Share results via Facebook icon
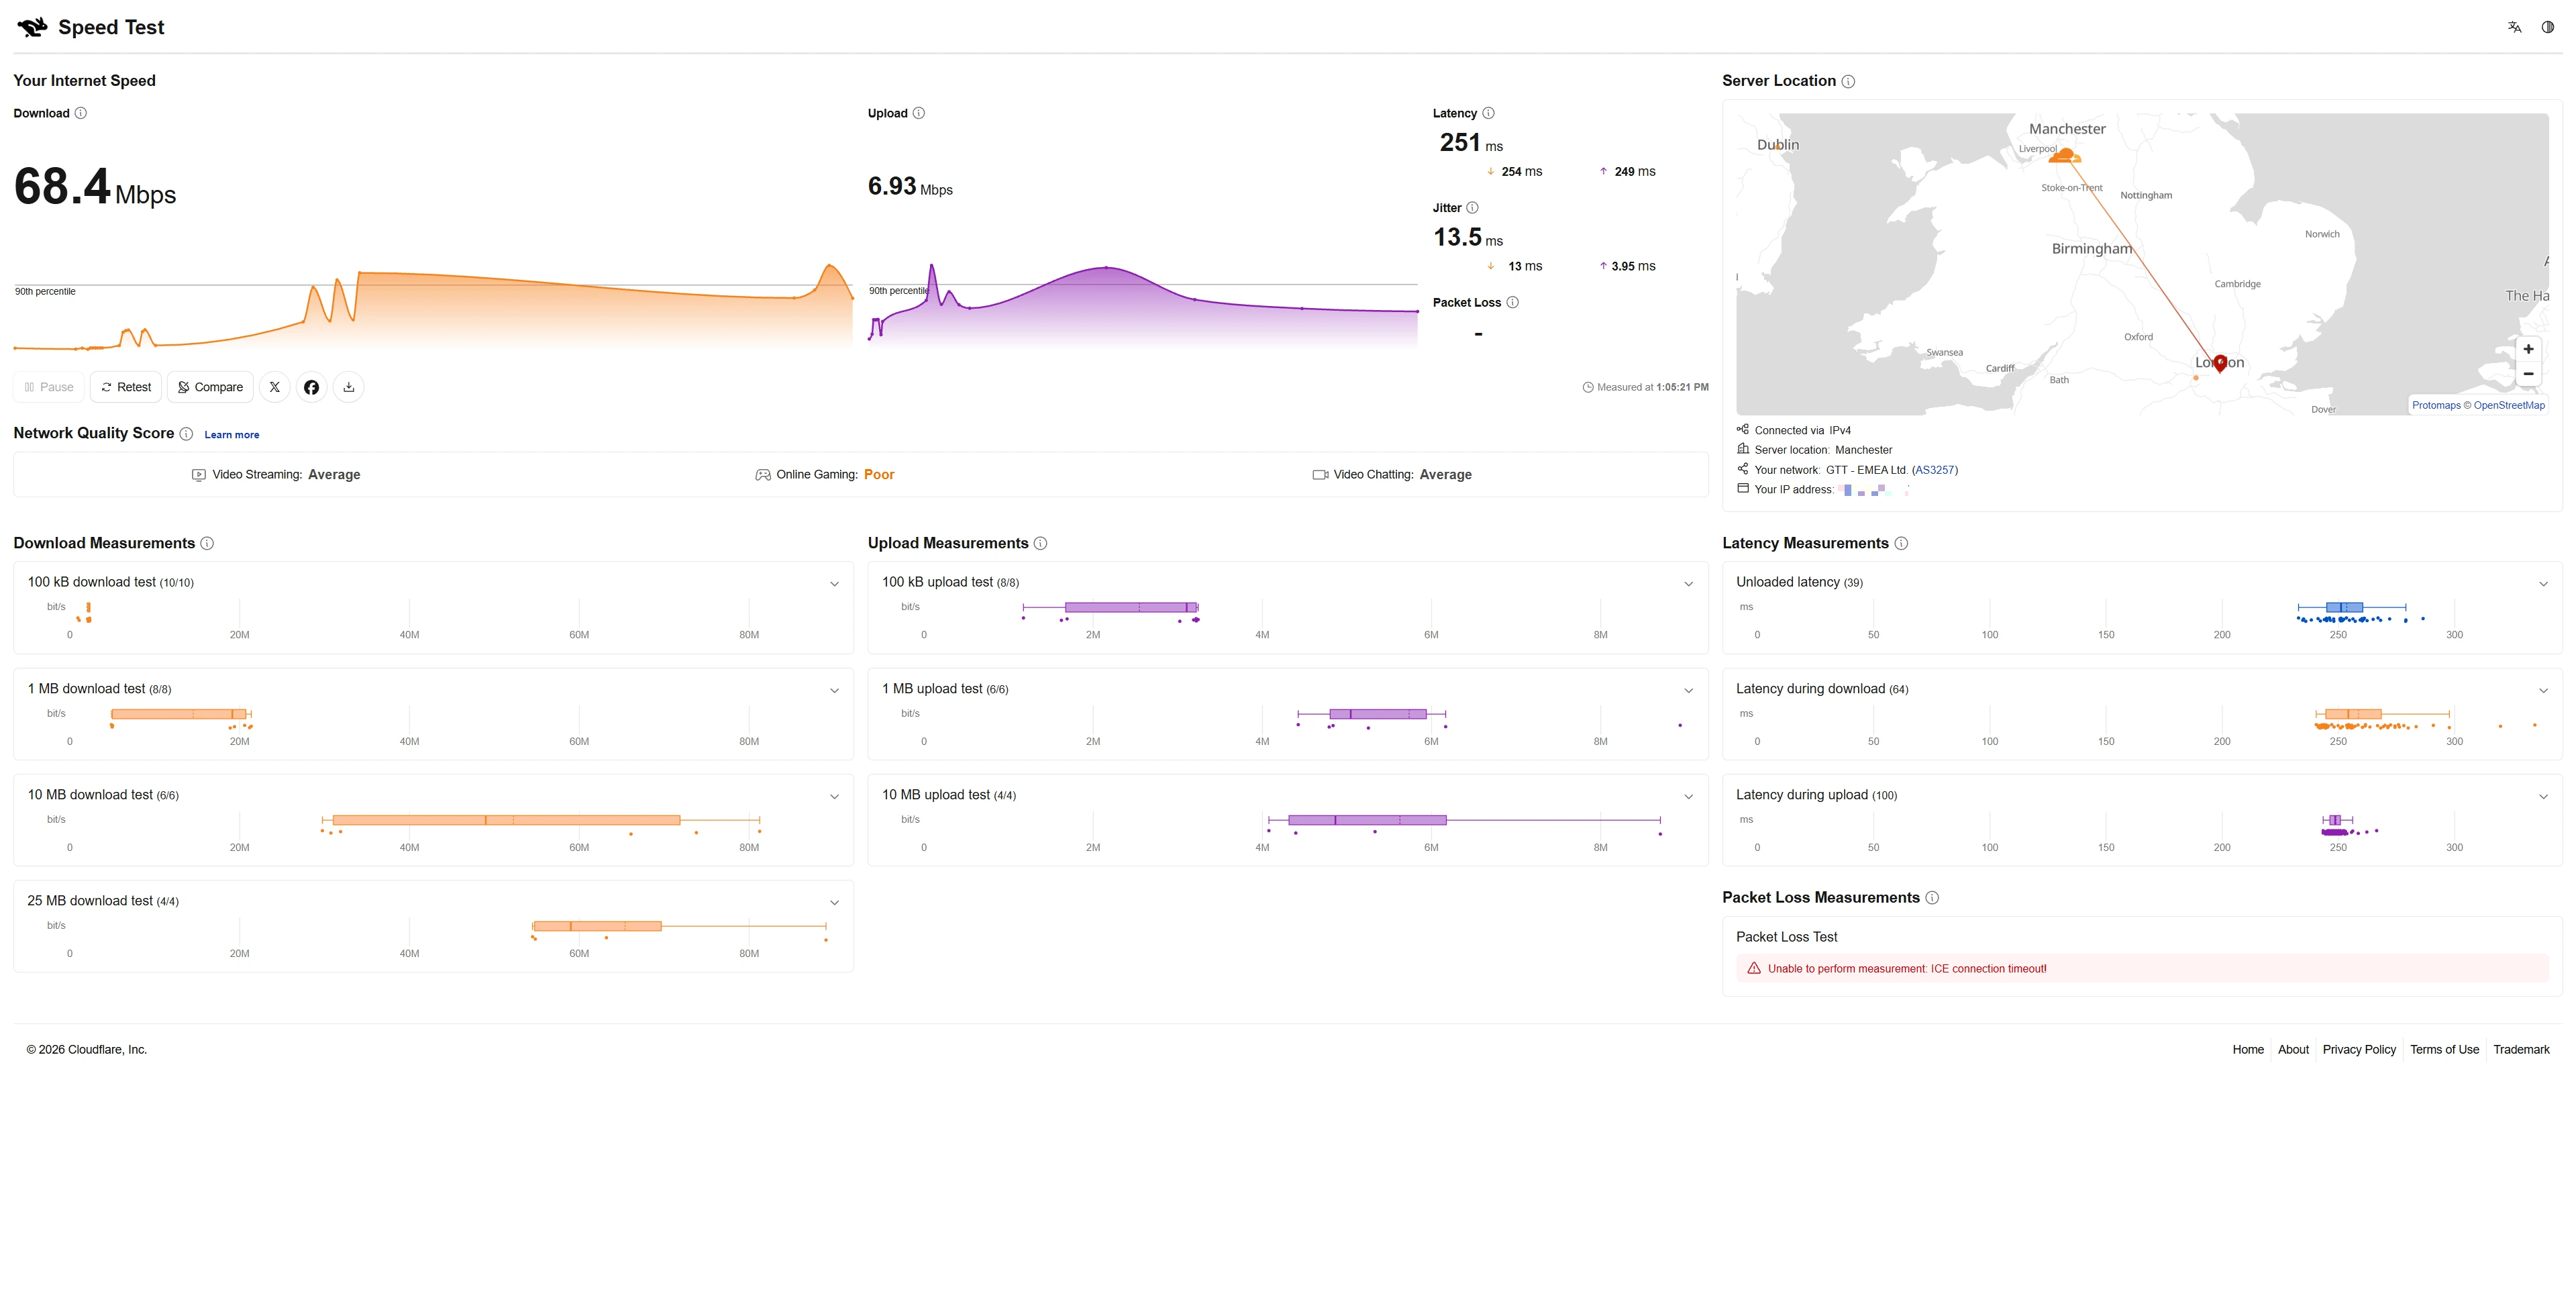This screenshot has width=2576, height=1306. pos(312,387)
